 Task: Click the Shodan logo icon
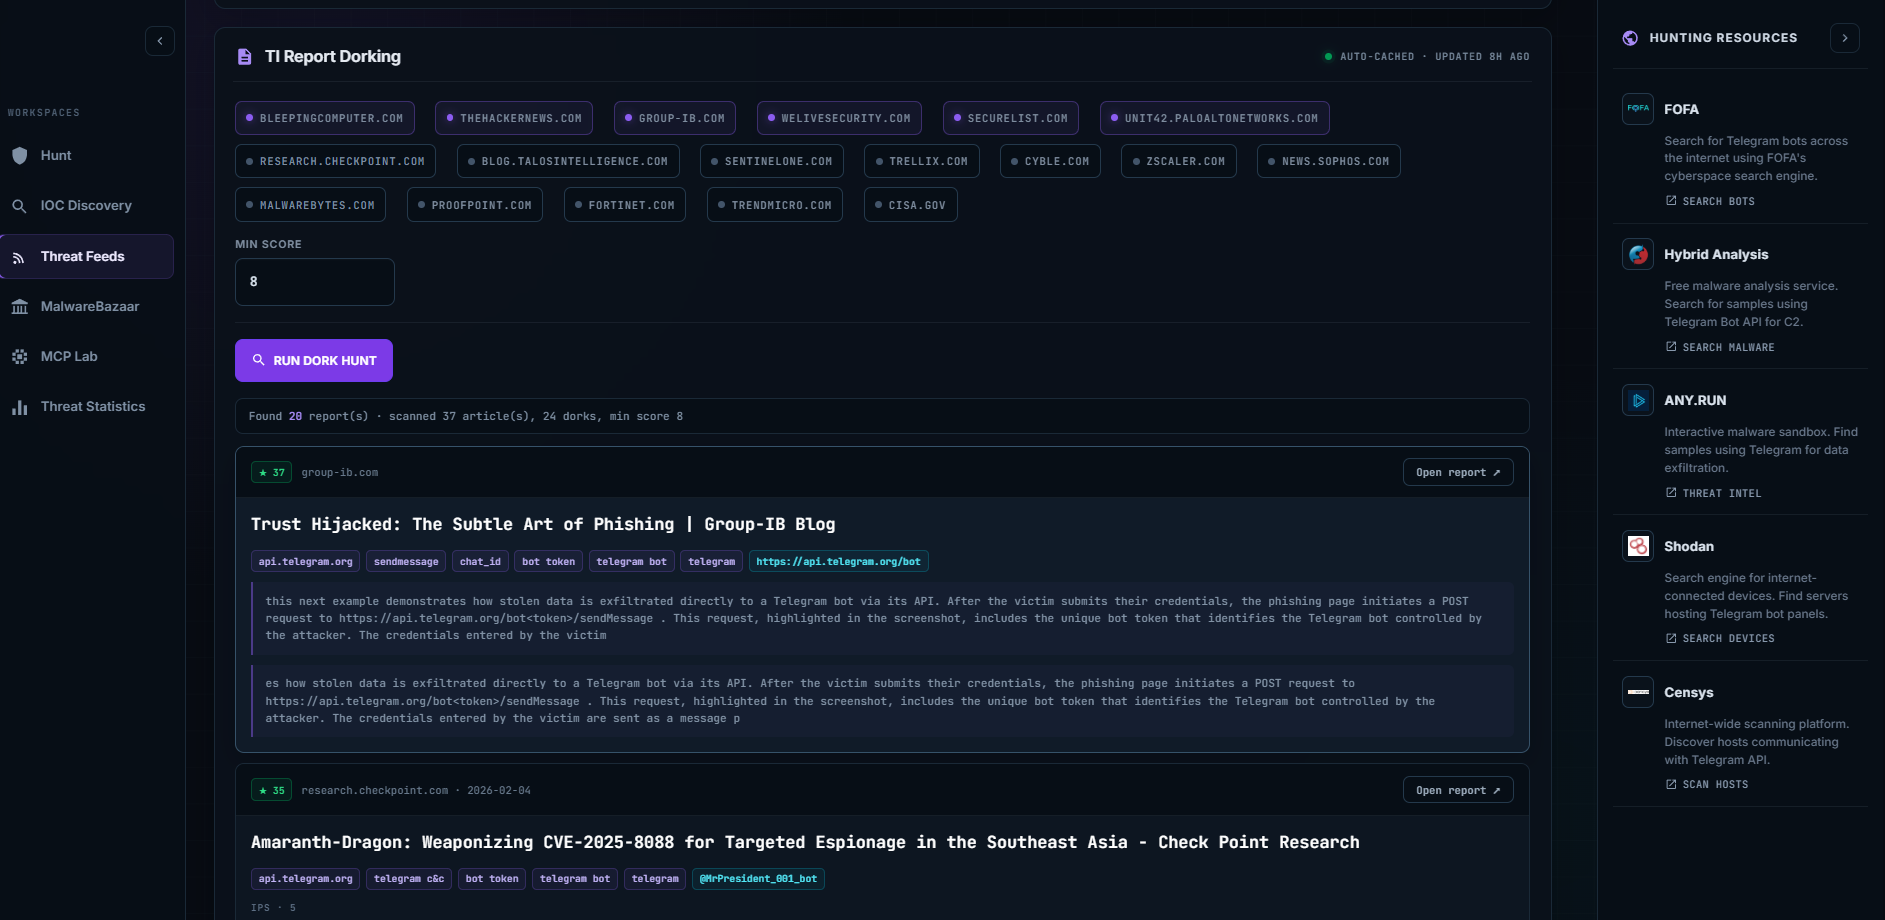coord(1638,546)
